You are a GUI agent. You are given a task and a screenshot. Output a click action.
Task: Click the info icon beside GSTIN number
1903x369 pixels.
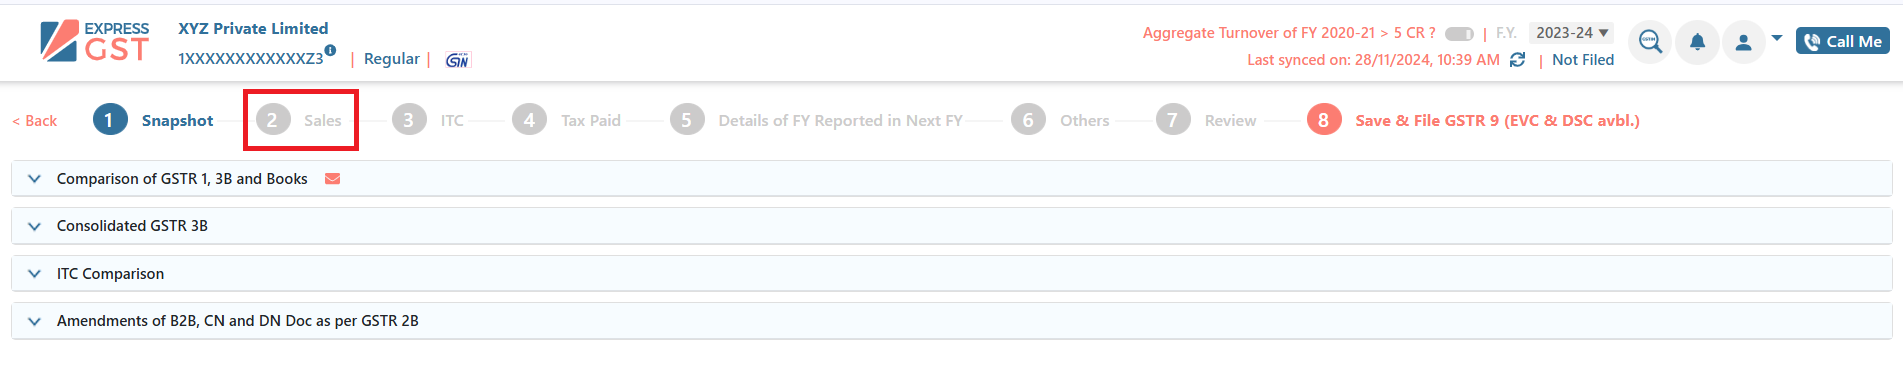tap(330, 50)
